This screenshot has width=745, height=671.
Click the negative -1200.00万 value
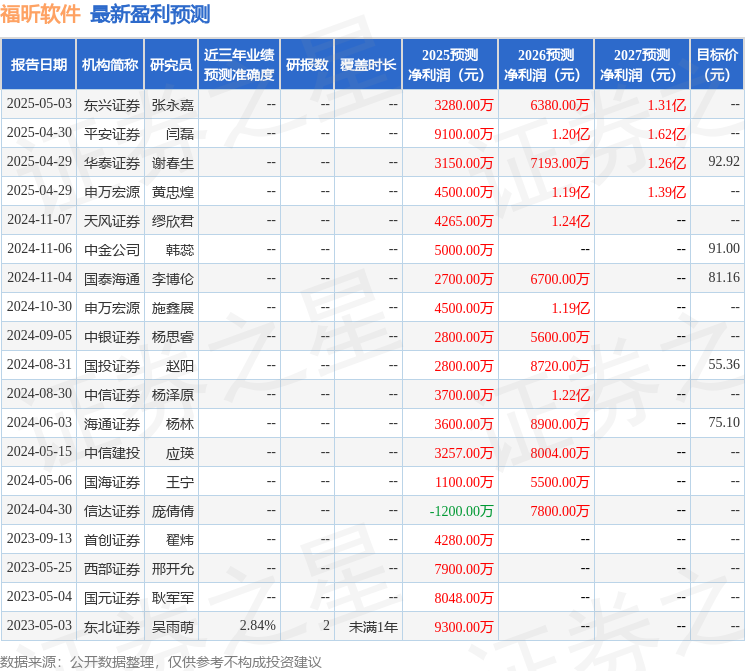pos(461,511)
